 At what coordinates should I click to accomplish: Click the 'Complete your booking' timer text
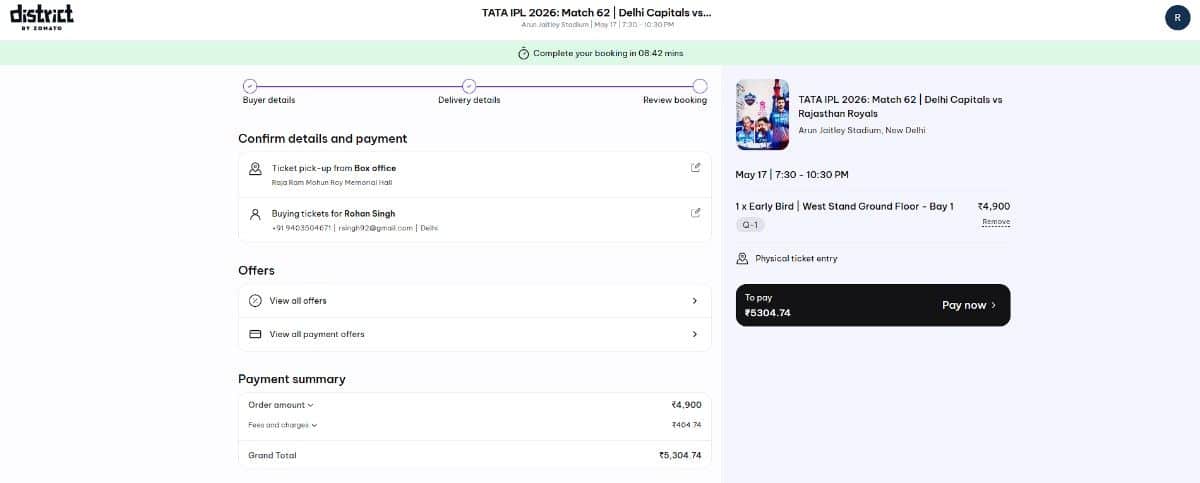pos(608,53)
